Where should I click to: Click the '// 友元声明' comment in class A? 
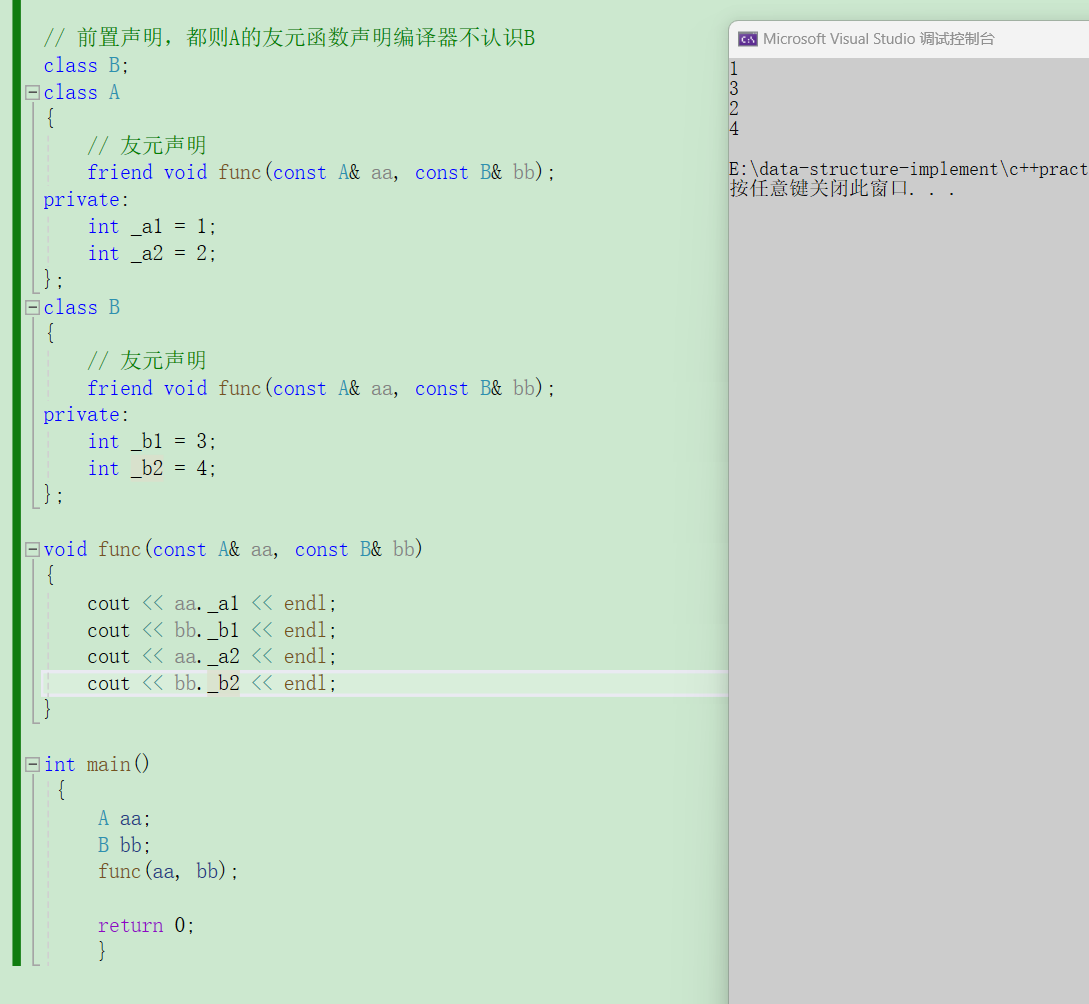click(147, 146)
